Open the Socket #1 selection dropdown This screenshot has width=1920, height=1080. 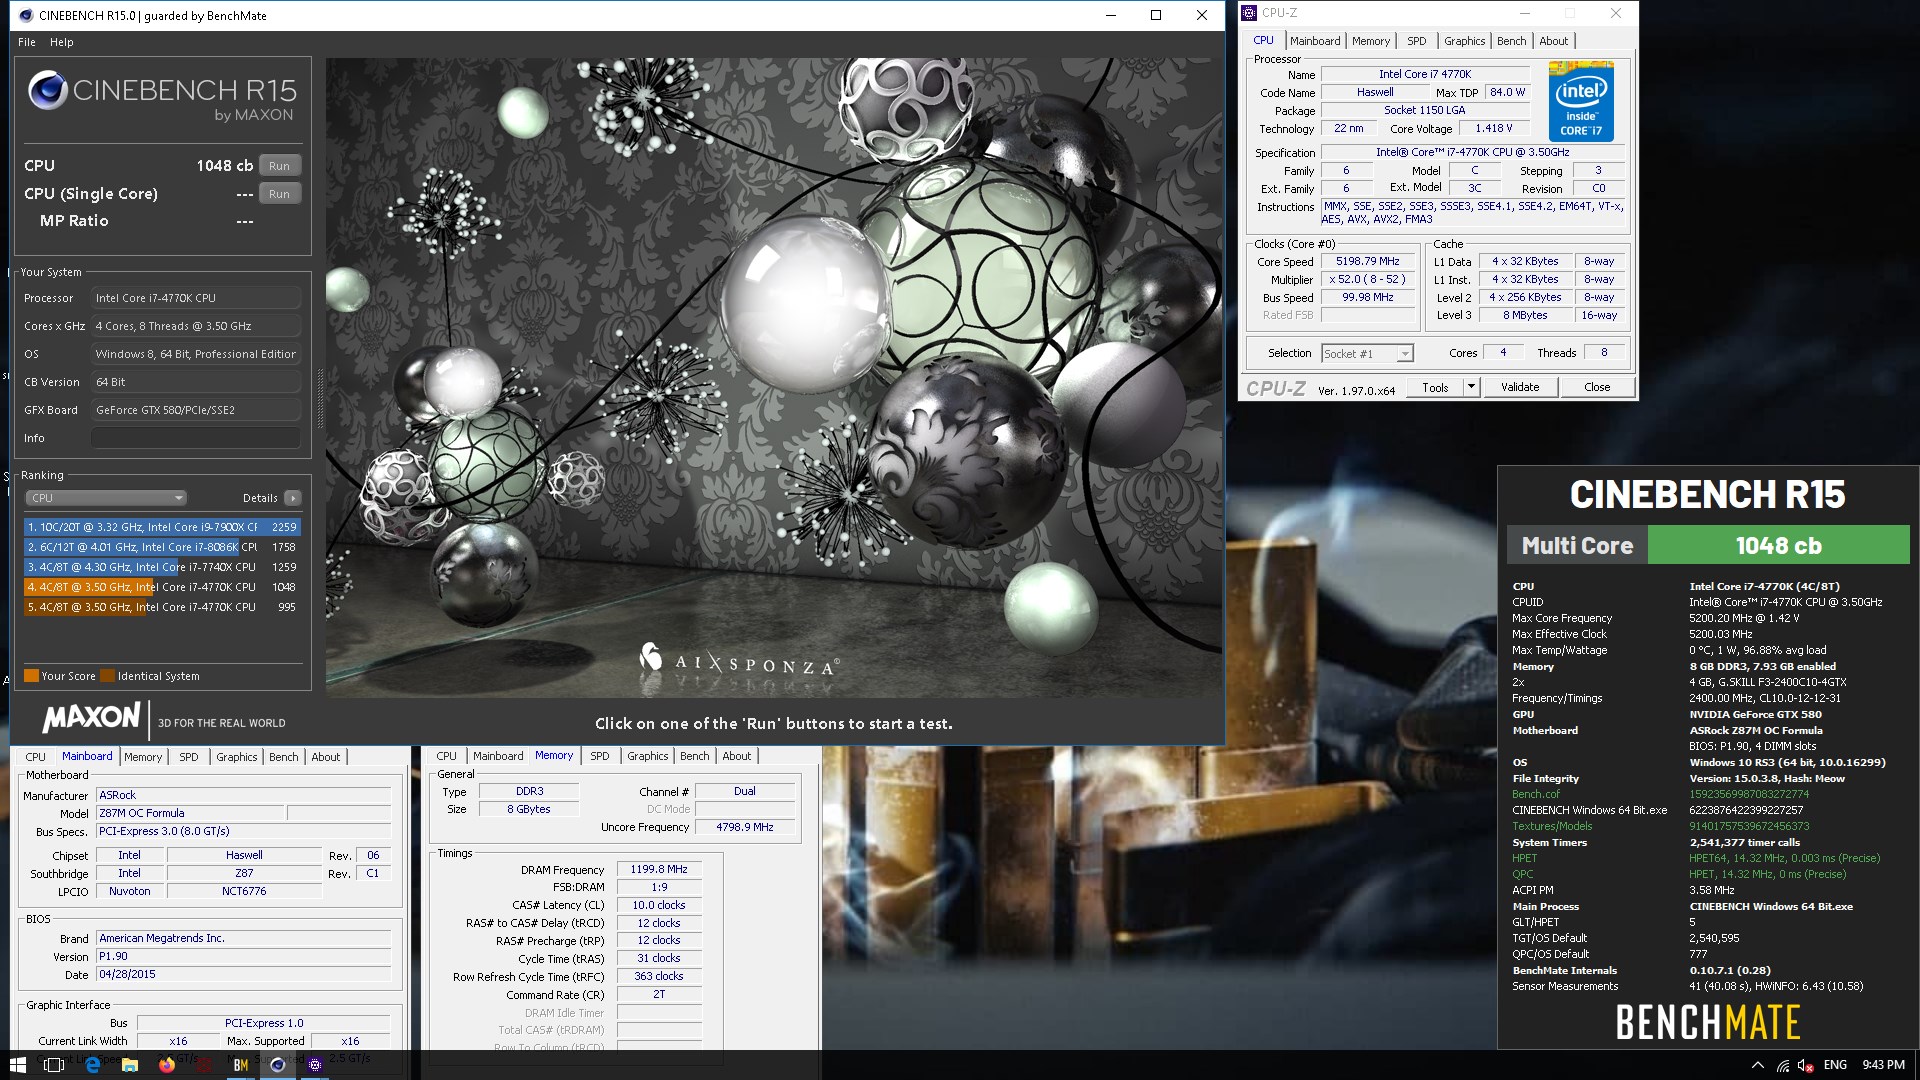coord(1367,354)
